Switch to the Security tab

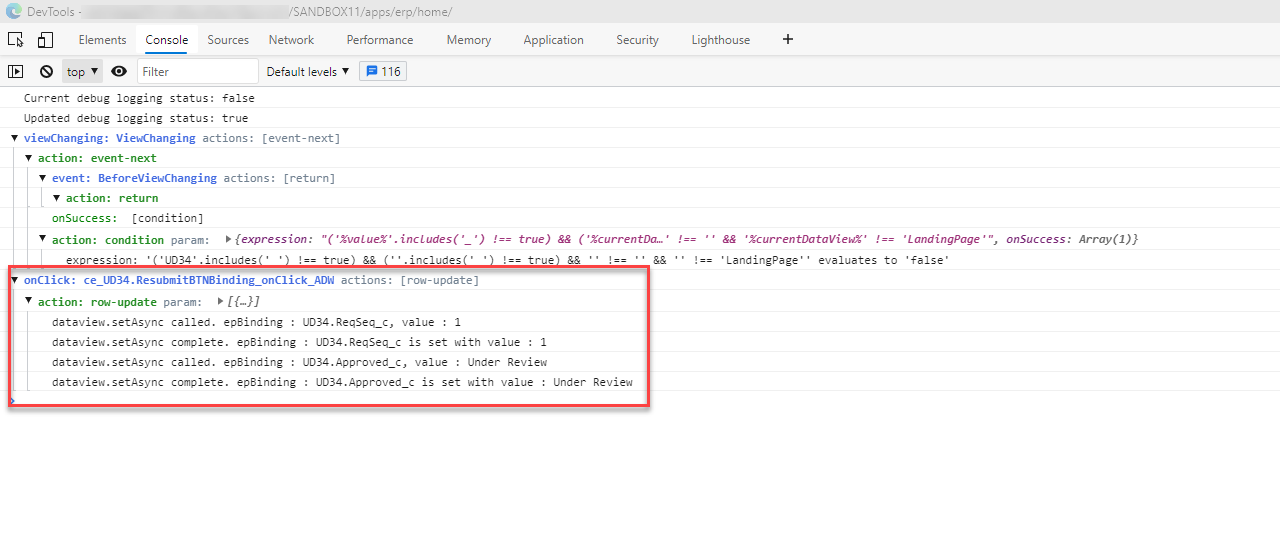pos(637,40)
